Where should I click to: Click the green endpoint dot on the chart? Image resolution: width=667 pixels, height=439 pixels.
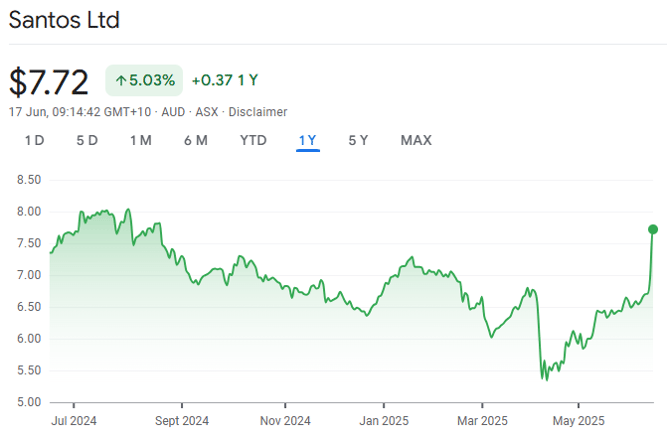[653, 229]
